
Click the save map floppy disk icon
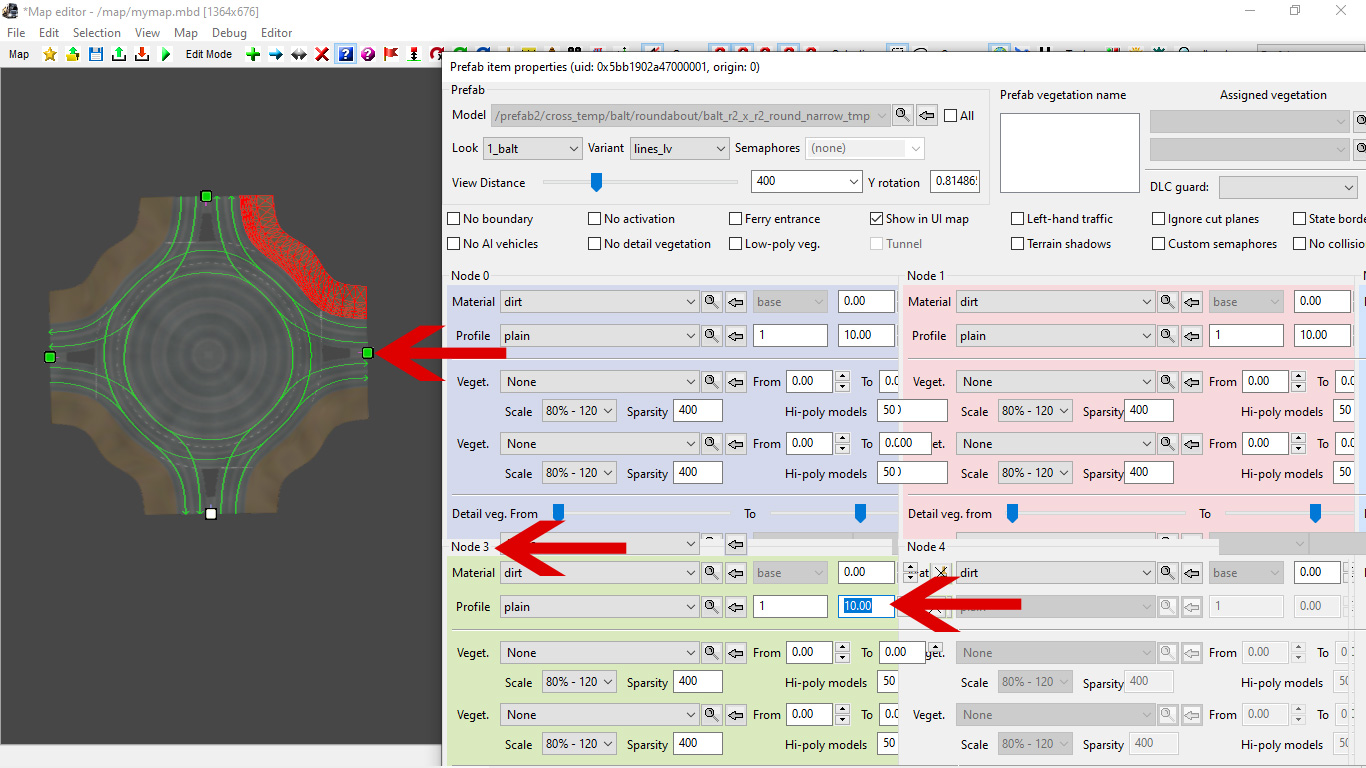click(x=96, y=54)
